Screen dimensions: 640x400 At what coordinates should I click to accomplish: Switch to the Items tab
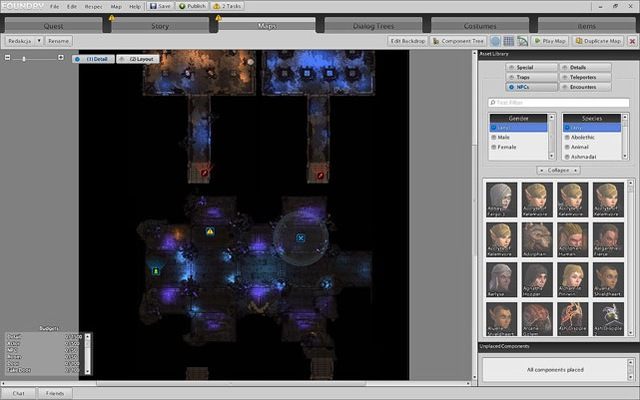pos(587,26)
